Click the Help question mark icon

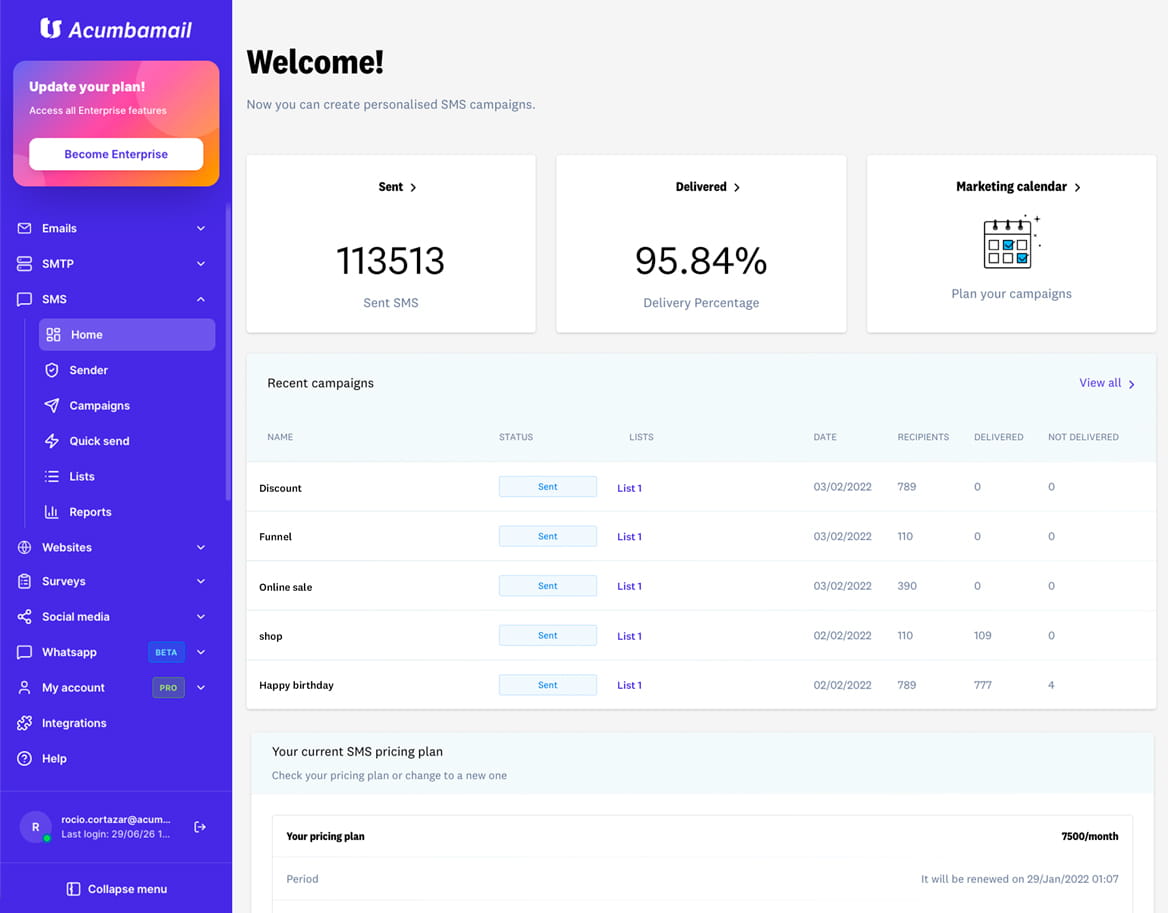pos(25,759)
